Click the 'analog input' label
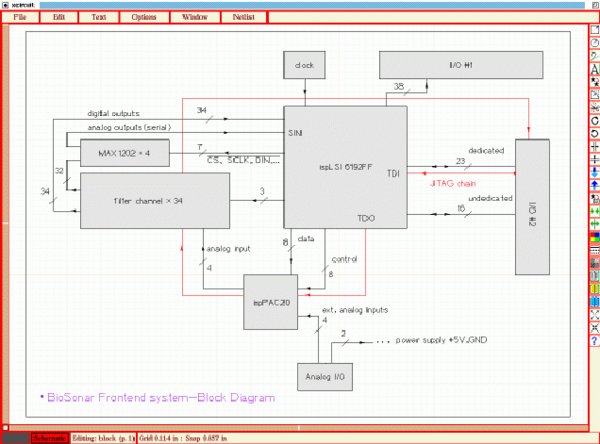The width and height of the screenshot is (600, 444). click(x=228, y=249)
